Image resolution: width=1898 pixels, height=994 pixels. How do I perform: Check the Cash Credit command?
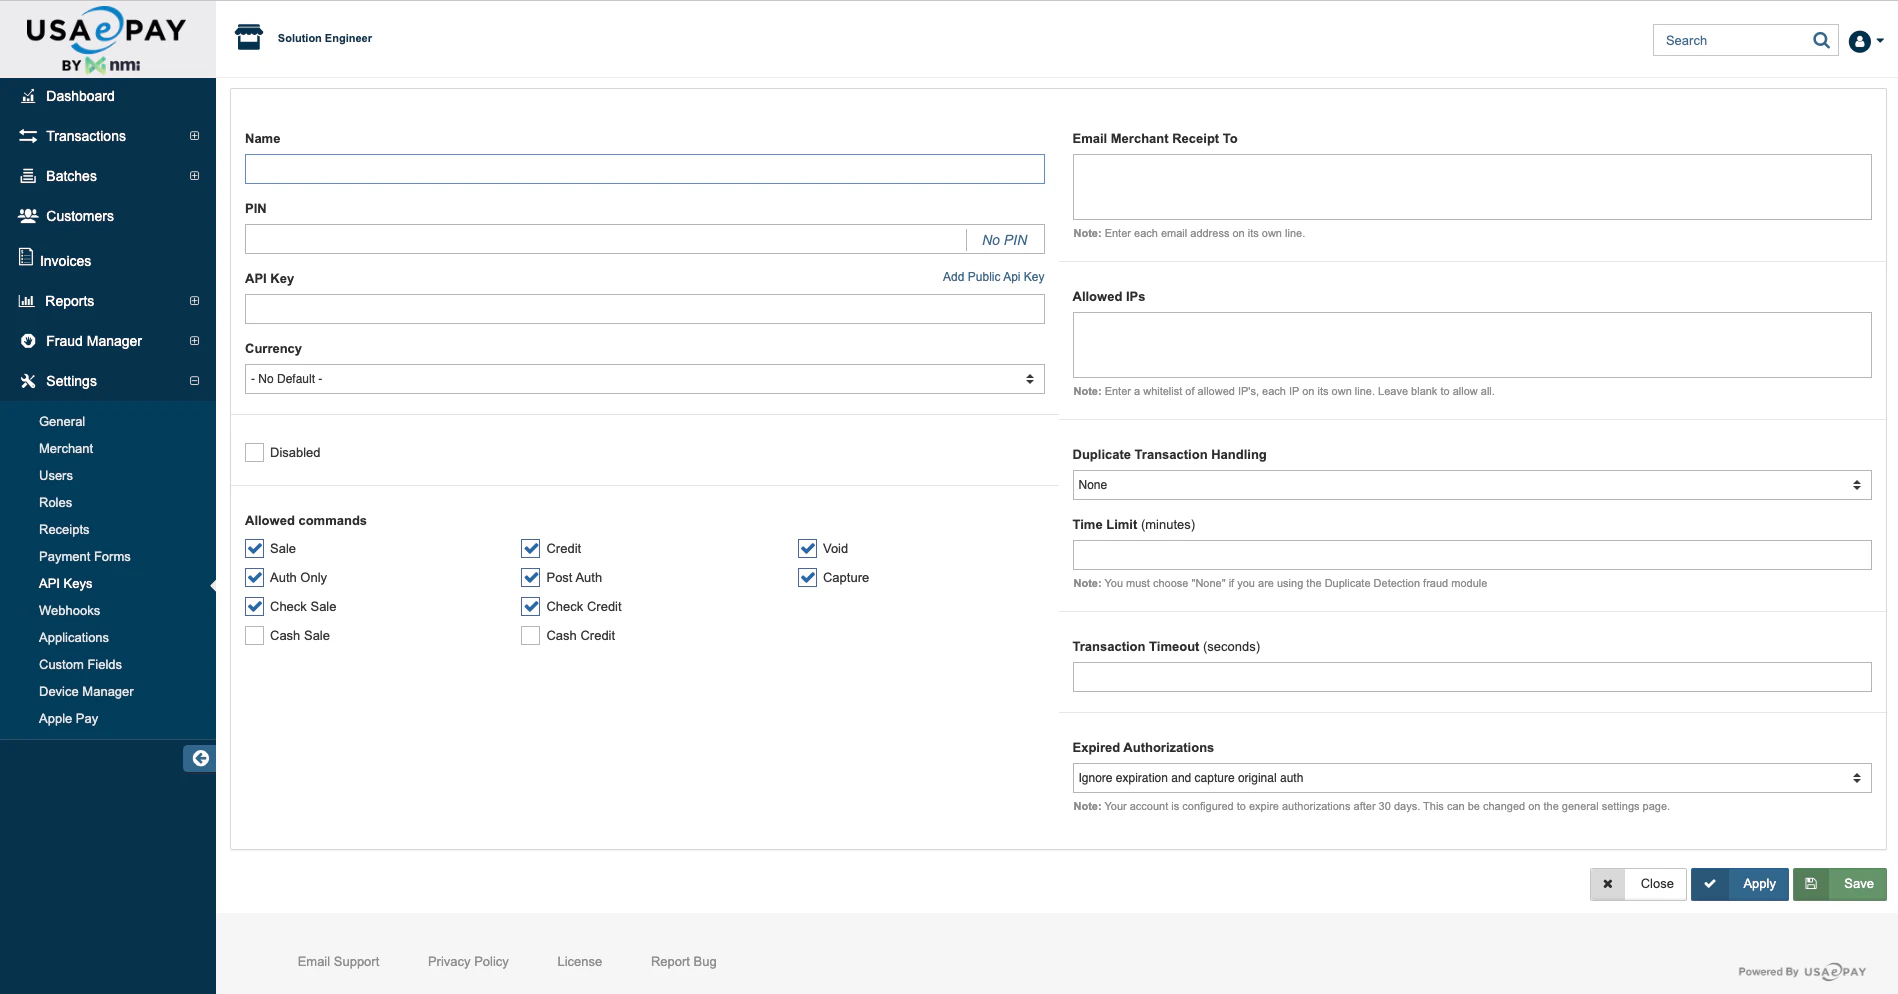coord(530,635)
